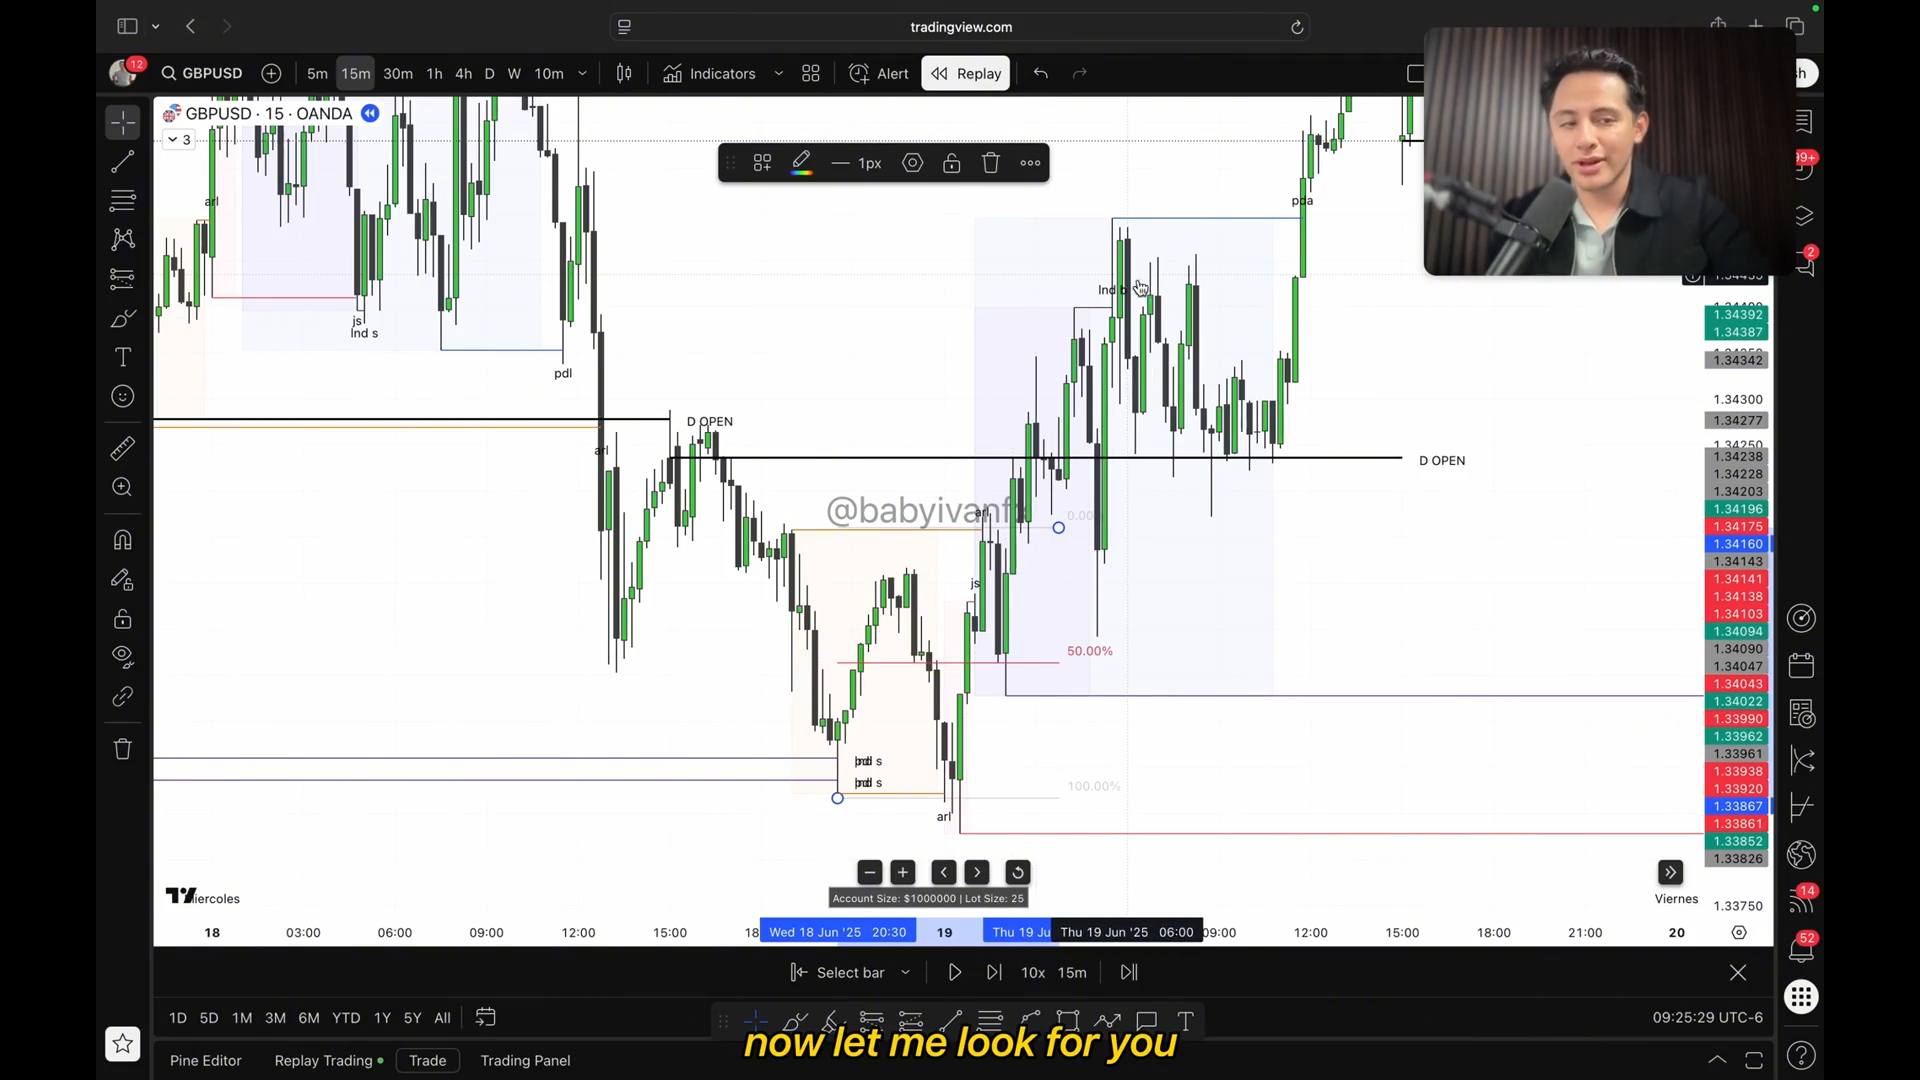Activate the Measure ruler tool
Screen dimensions: 1920x1080
123,449
